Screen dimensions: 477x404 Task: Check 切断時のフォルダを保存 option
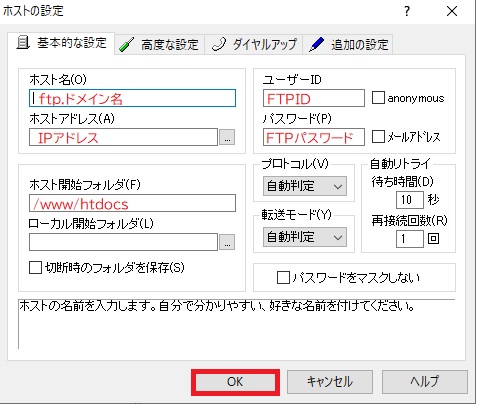(35, 268)
